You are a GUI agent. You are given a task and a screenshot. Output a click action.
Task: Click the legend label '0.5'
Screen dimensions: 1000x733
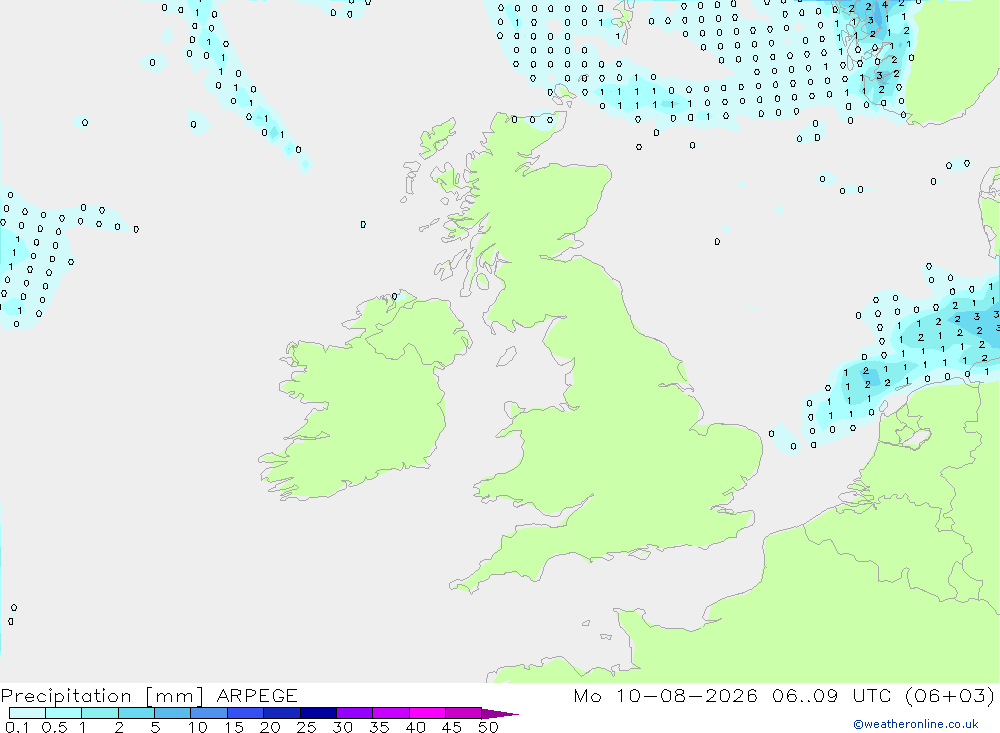54,727
